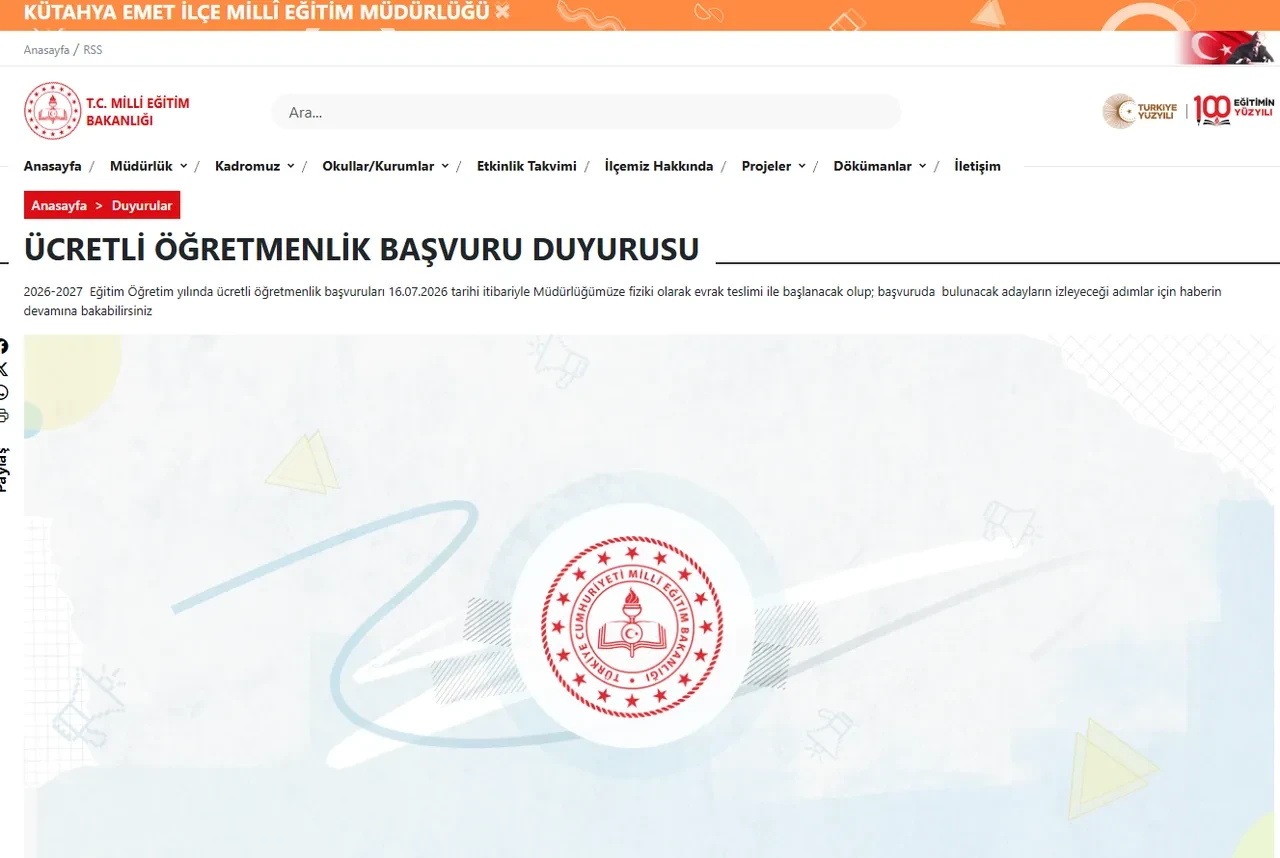Click the ministry seal in the announcement image
The width and height of the screenshot is (1280, 858).
click(x=632, y=627)
